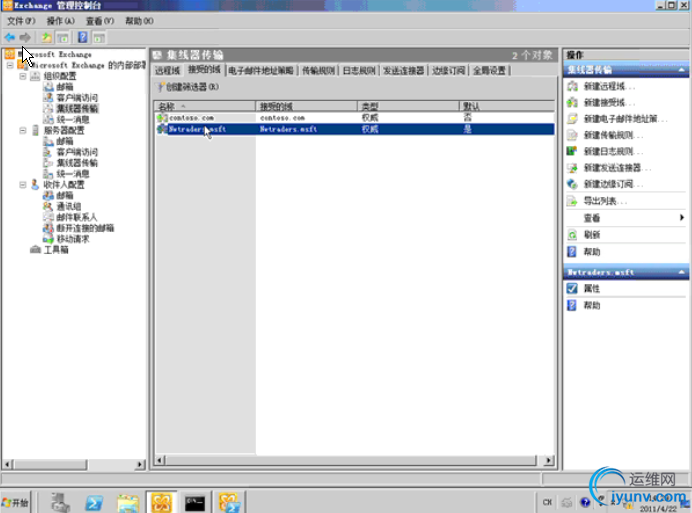Click the Back arrow toolbar icon

(x=10, y=38)
